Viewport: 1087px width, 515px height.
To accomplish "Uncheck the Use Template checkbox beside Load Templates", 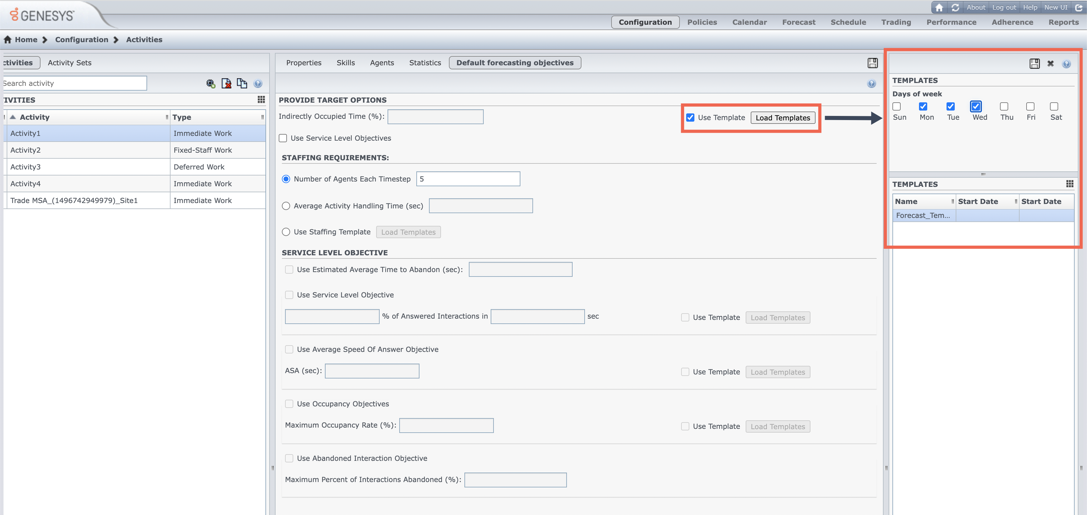I will [x=690, y=118].
